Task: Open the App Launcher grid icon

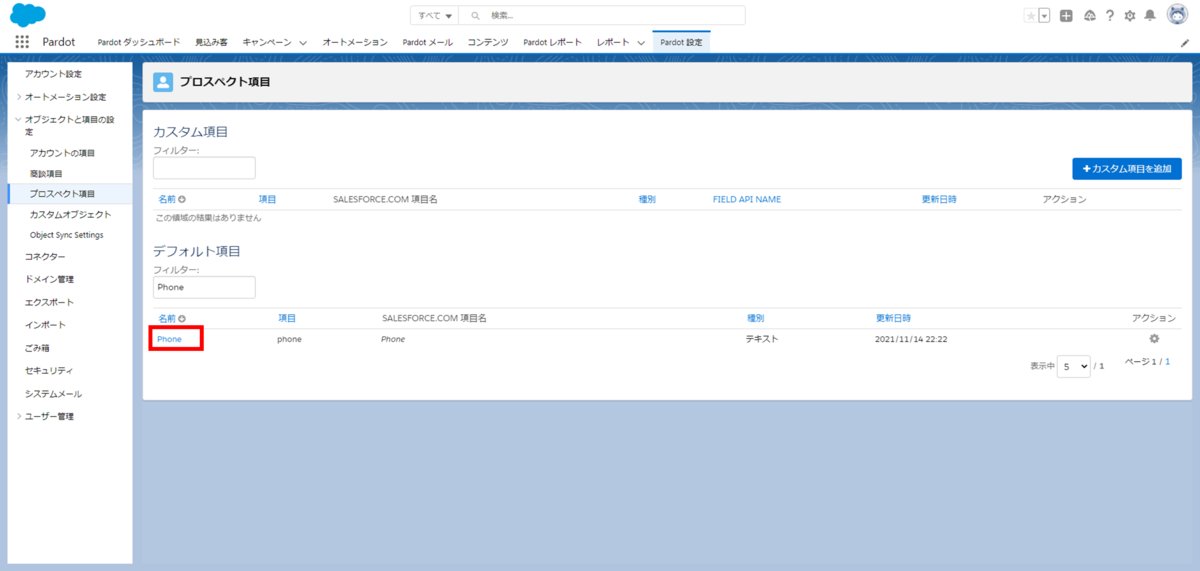Action: point(22,42)
